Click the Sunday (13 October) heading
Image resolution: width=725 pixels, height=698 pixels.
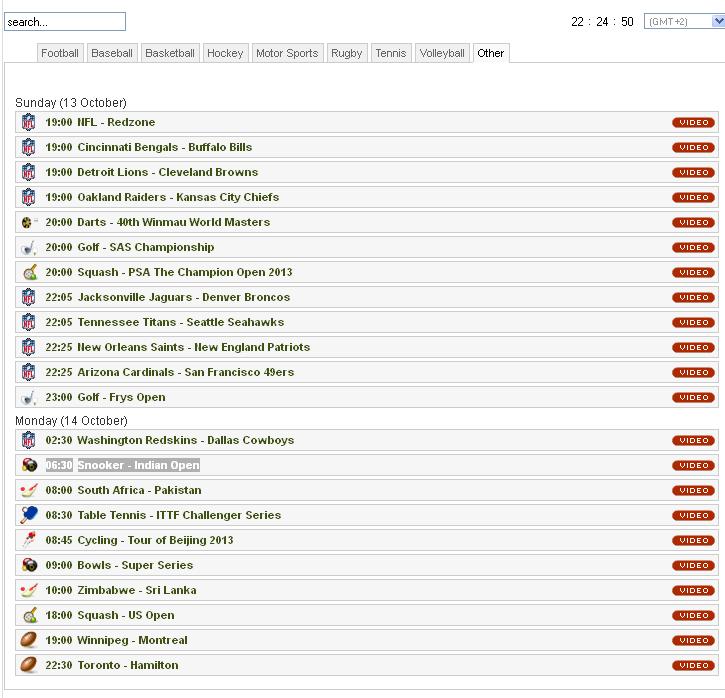click(x=71, y=103)
